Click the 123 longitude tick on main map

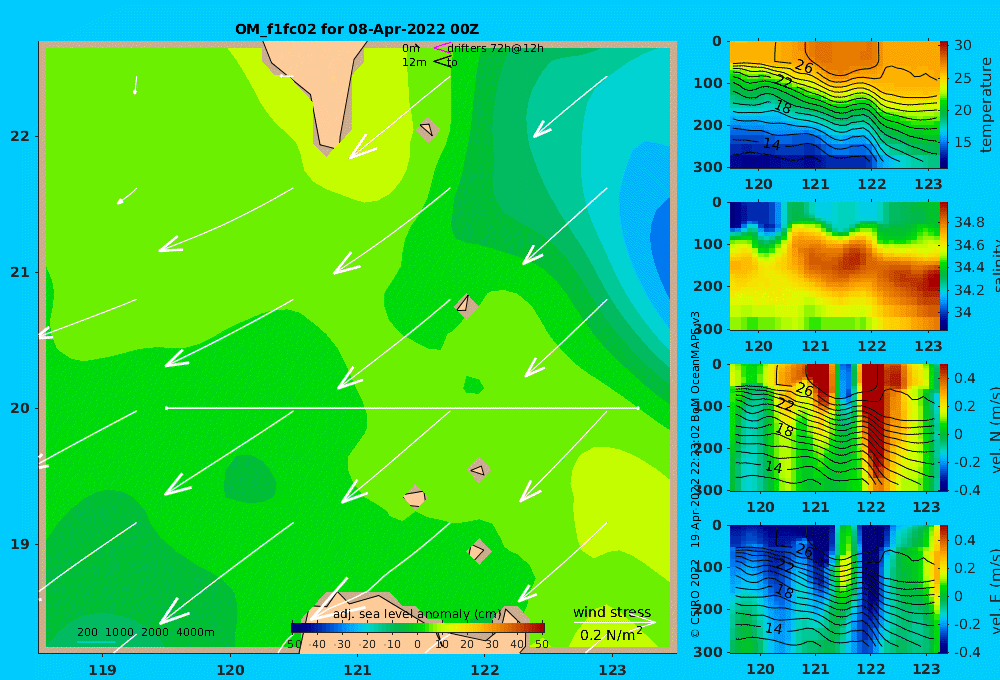(613, 670)
